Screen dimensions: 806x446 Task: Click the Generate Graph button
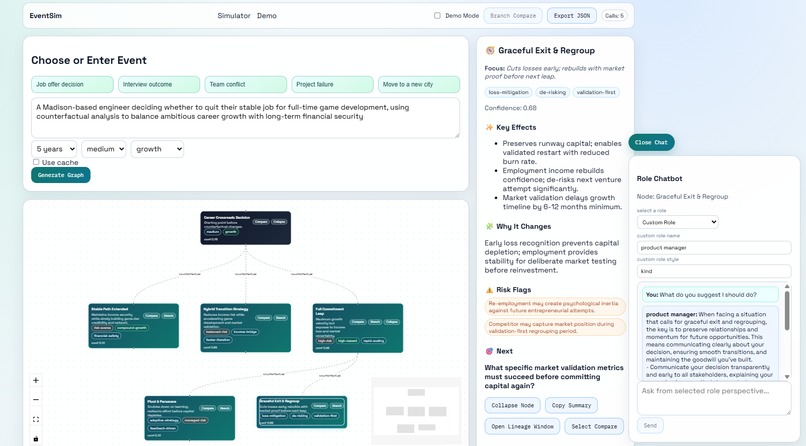(61, 175)
